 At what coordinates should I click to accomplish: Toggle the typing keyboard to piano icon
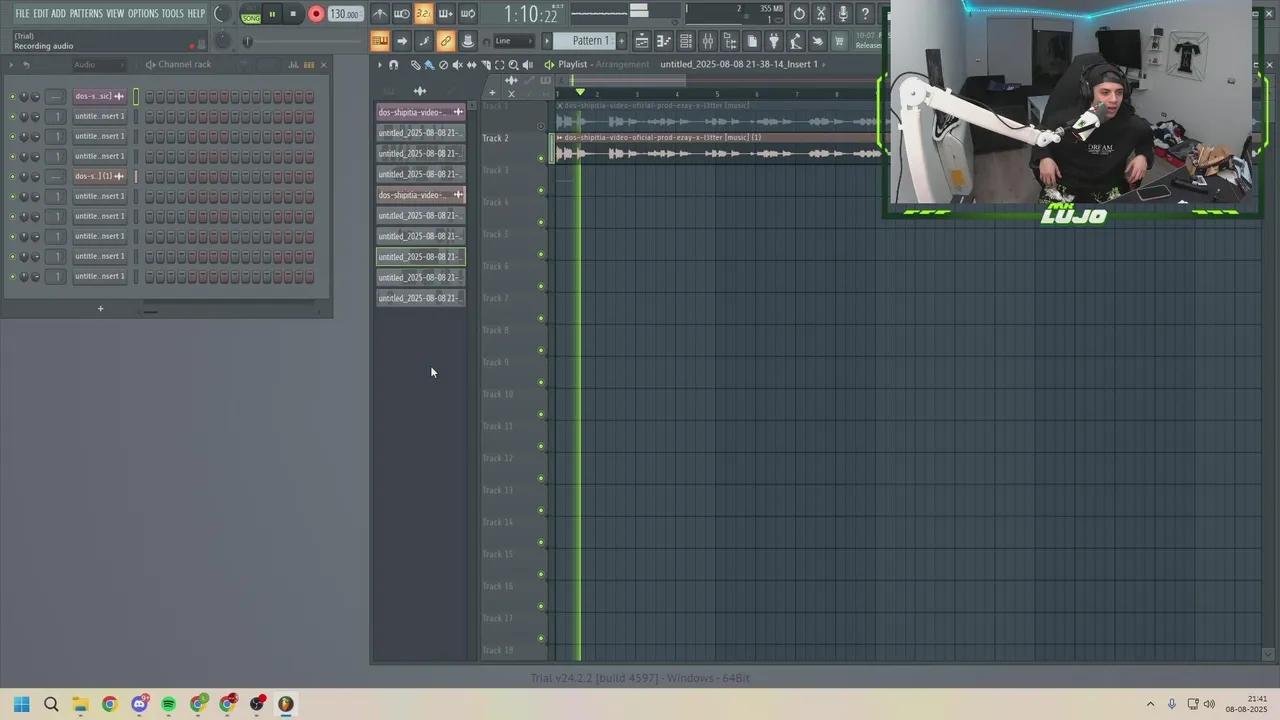coord(380,41)
